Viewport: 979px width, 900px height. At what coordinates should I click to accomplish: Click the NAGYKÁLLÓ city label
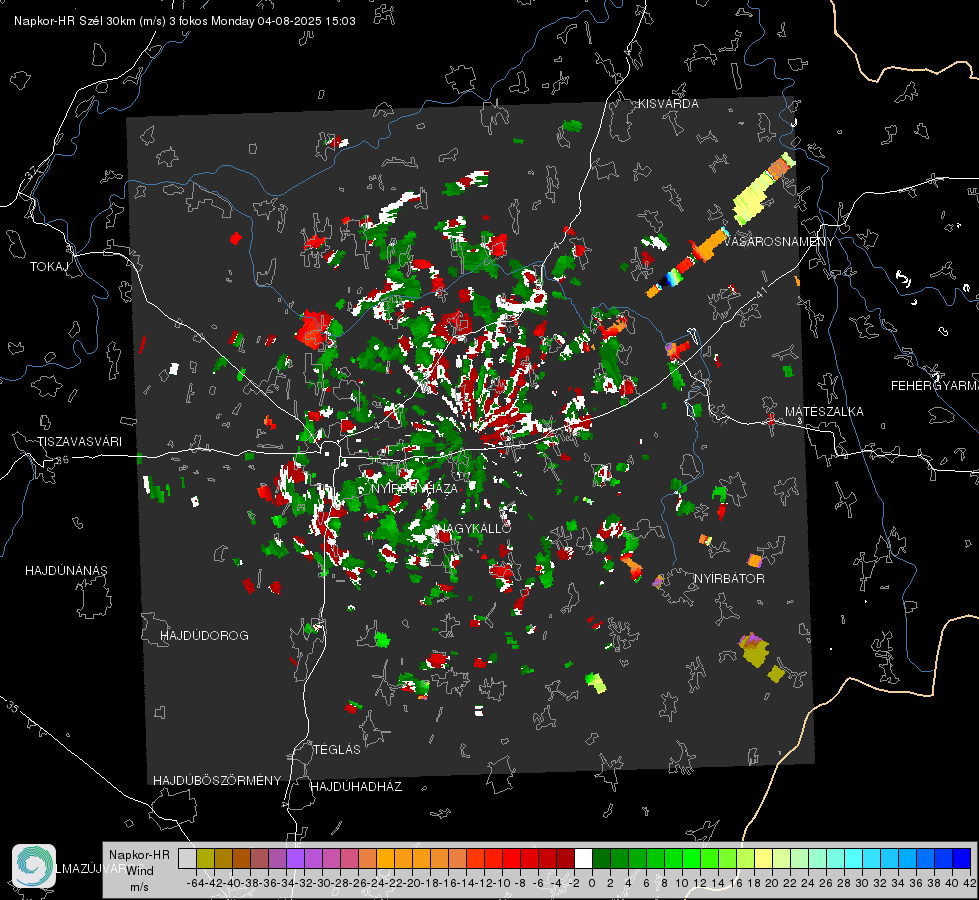[x=475, y=528]
